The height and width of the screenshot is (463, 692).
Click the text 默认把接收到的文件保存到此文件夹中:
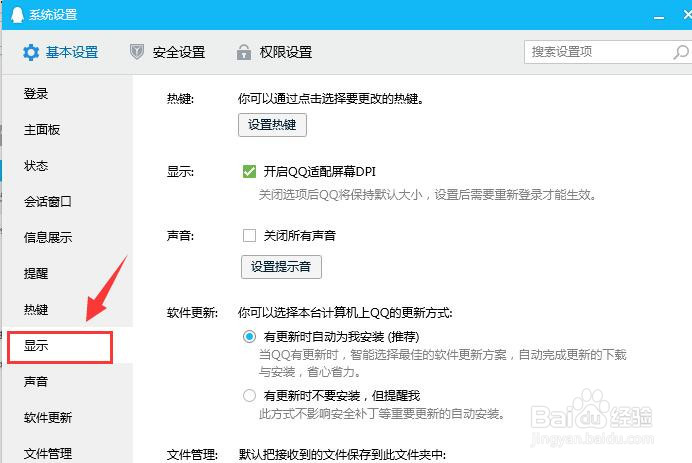click(x=342, y=454)
